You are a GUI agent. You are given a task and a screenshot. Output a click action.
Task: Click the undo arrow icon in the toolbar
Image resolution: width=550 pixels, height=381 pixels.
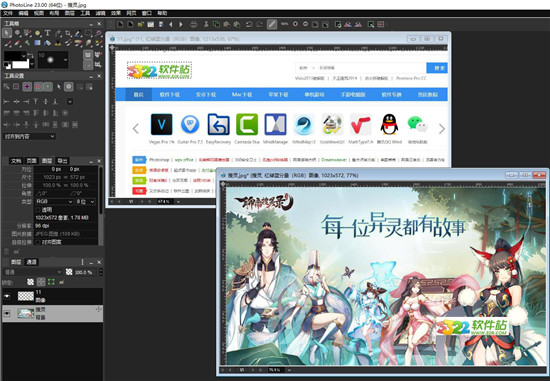[x=249, y=24]
